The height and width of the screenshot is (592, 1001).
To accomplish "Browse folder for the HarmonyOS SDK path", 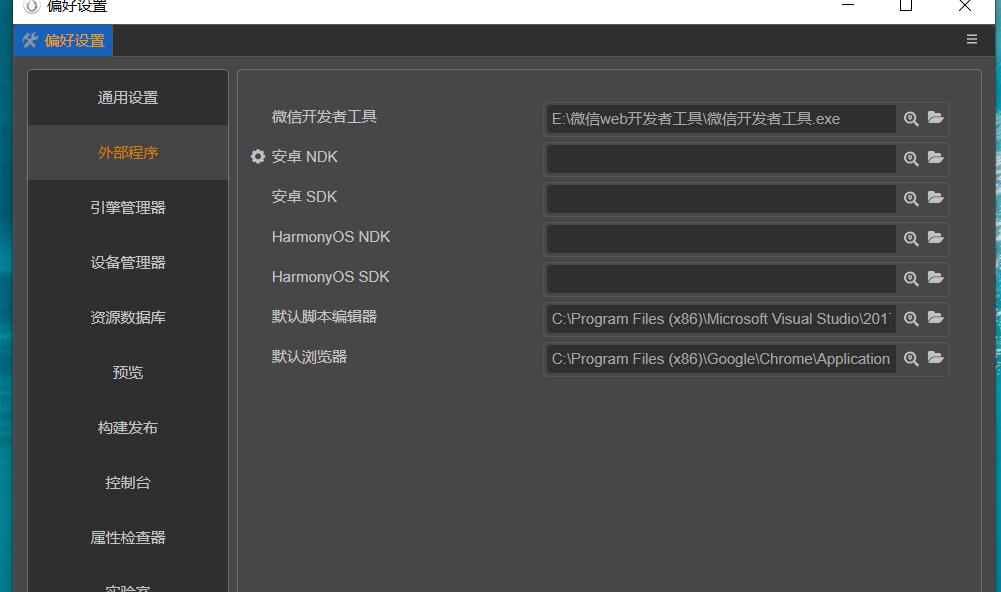I will 937,278.
